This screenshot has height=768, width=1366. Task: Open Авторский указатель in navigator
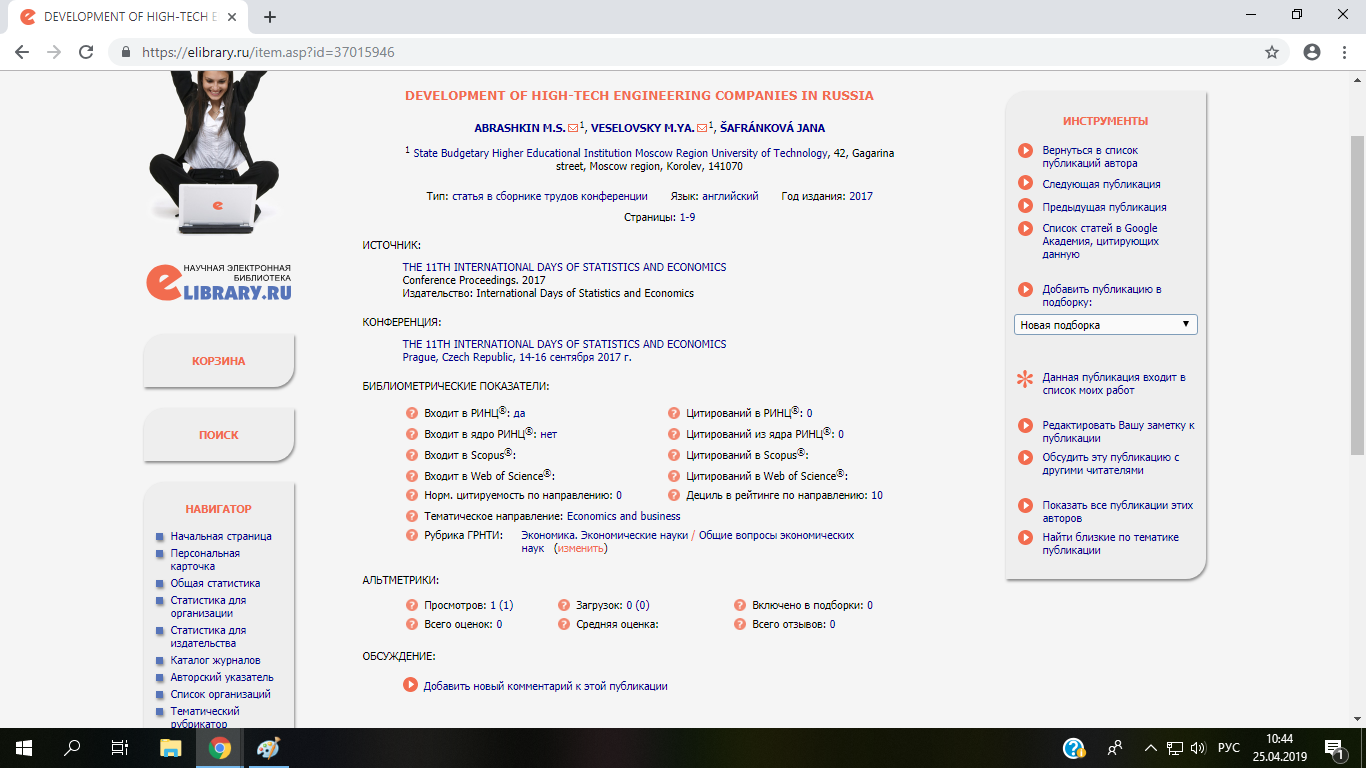pyautogui.click(x=222, y=677)
